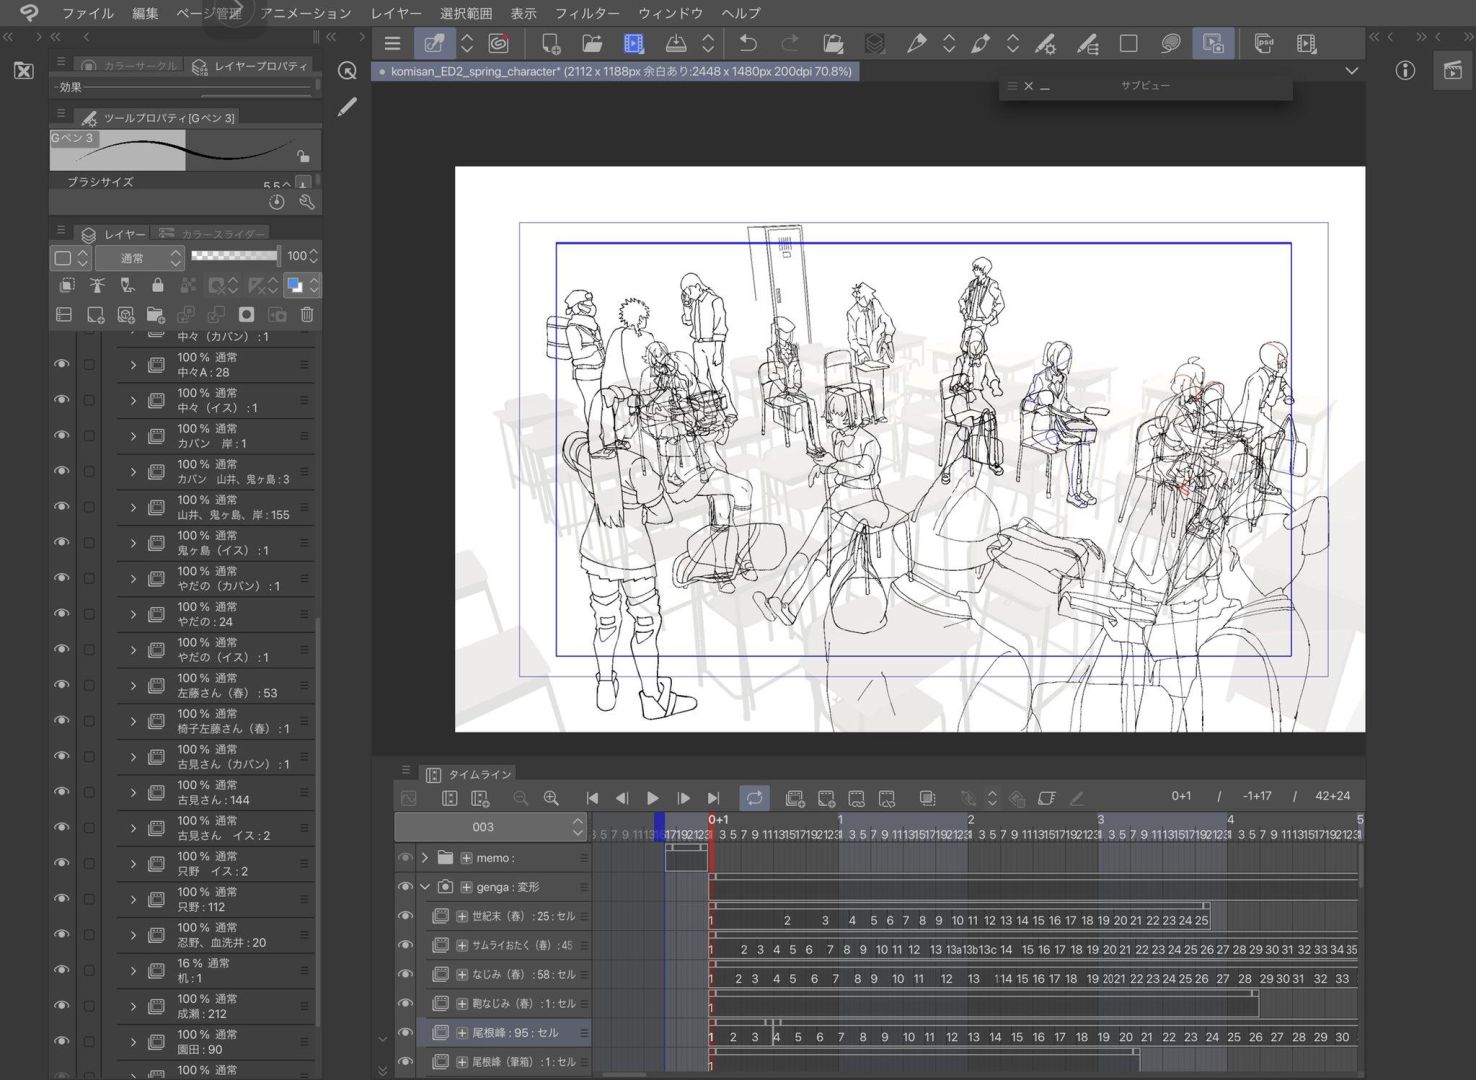Create a new canvas using the new-file icon
Image resolution: width=1476 pixels, height=1080 pixels.
coord(550,43)
